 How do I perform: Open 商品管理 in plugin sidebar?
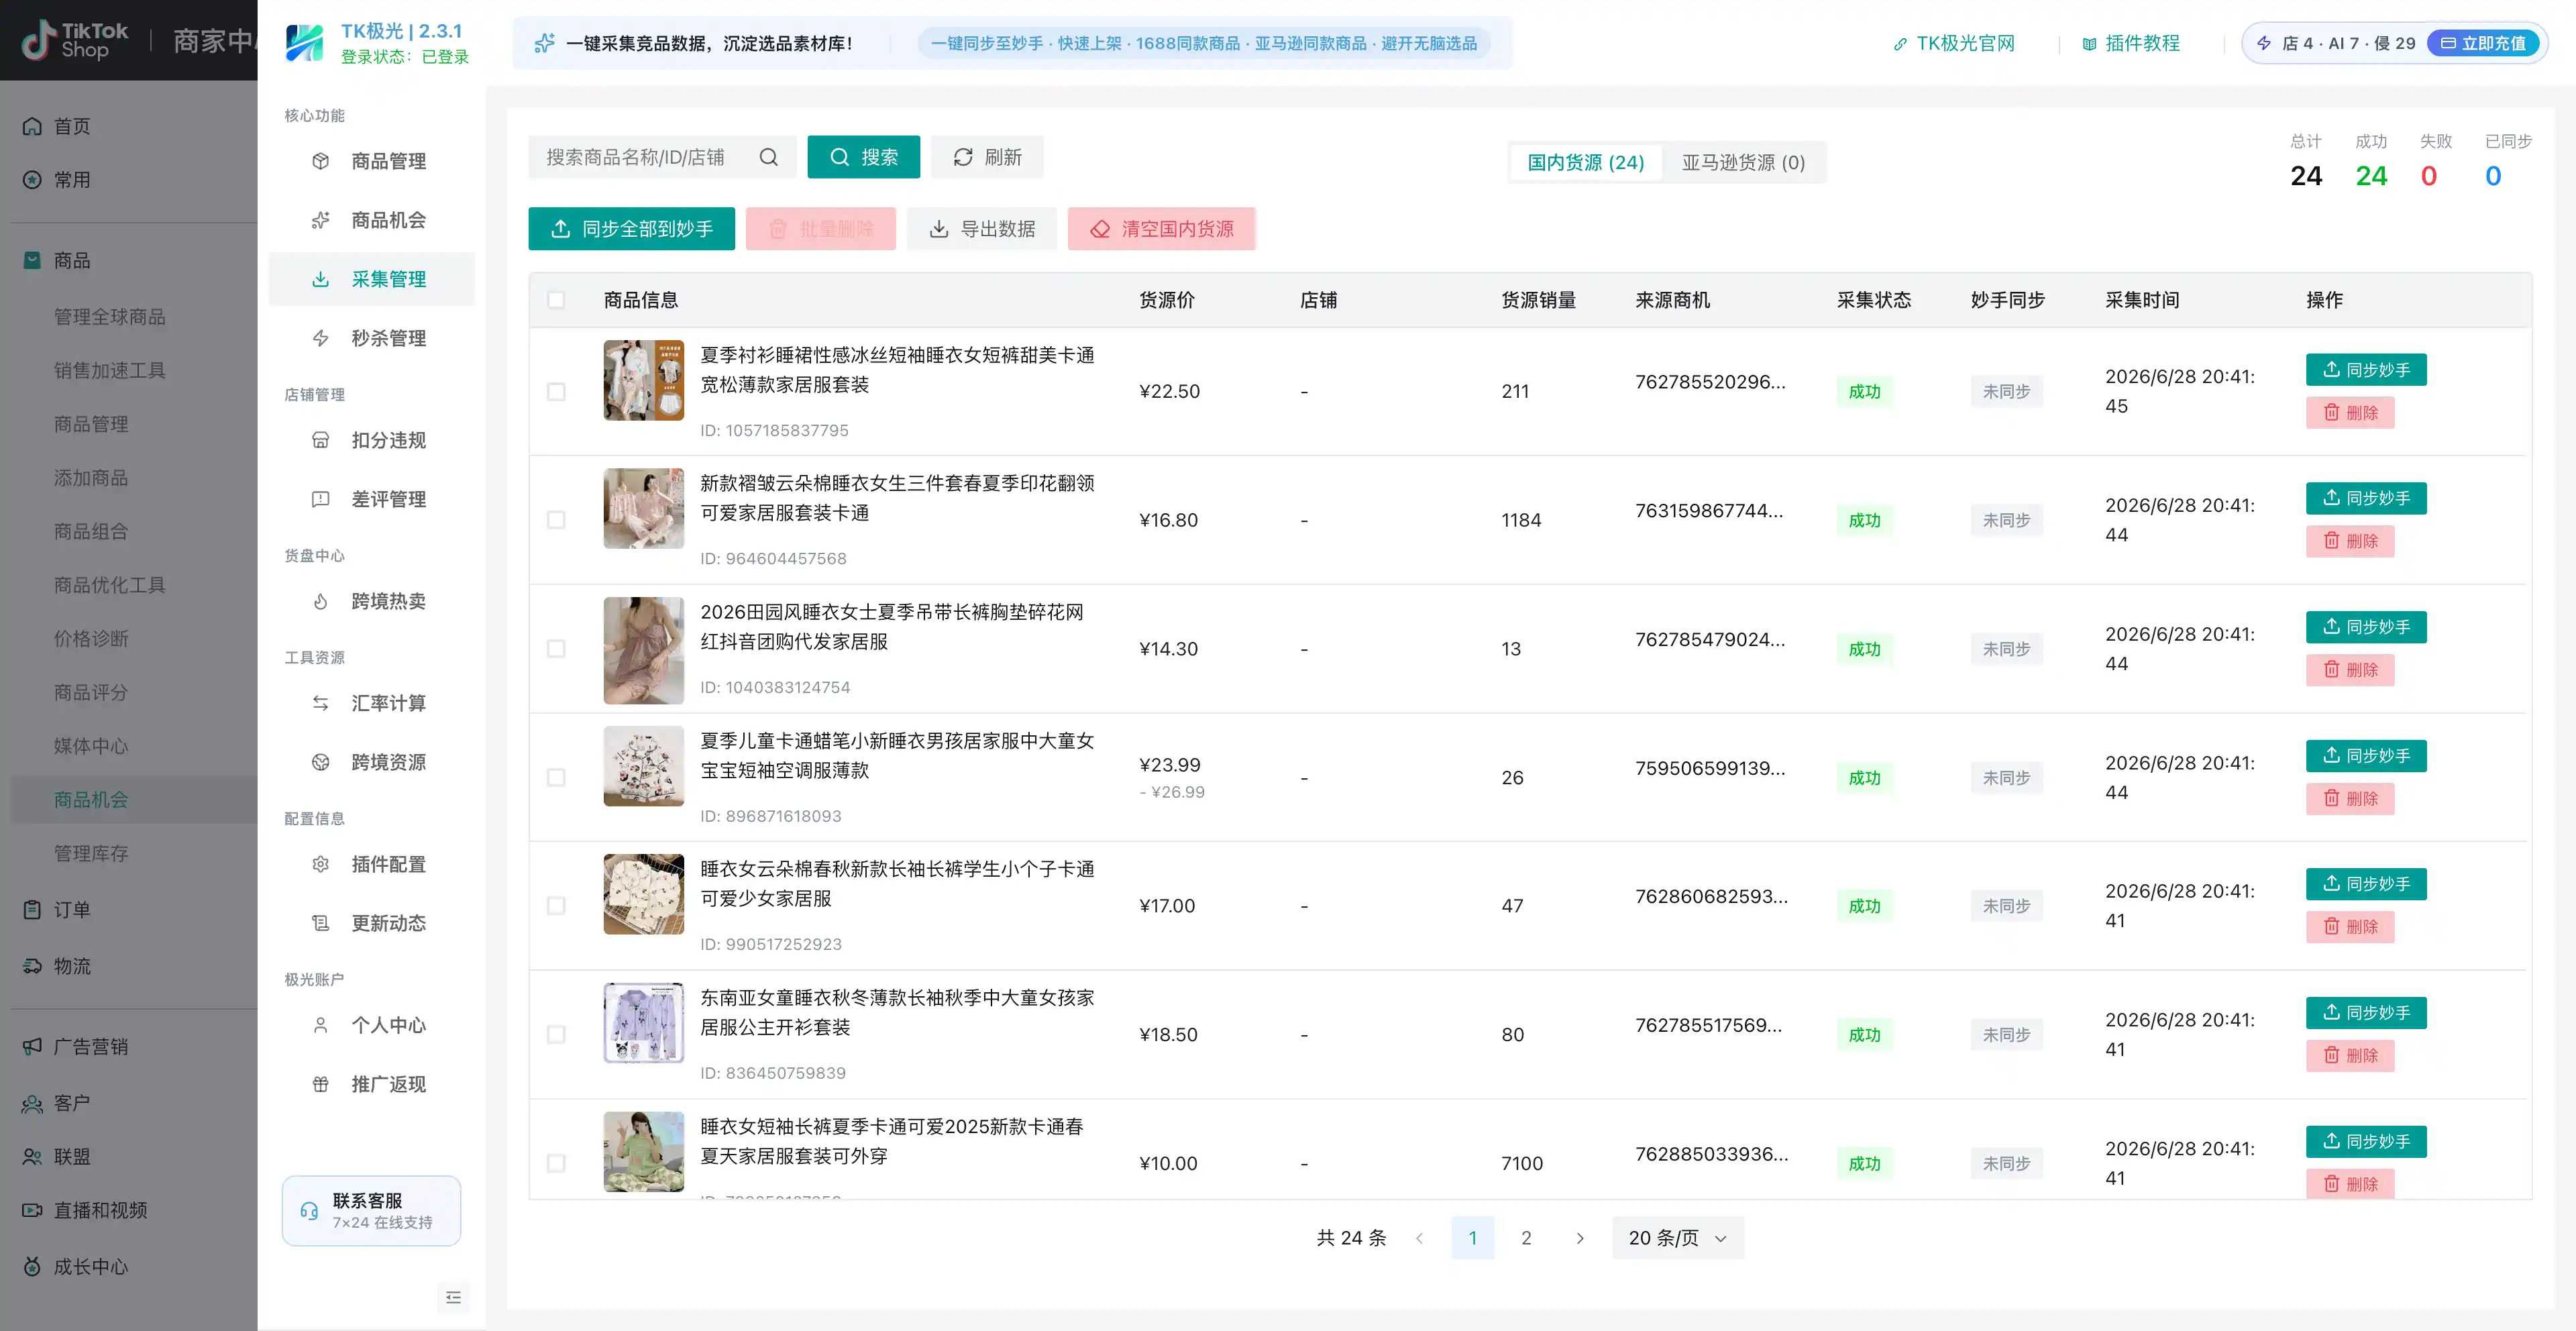(x=370, y=161)
